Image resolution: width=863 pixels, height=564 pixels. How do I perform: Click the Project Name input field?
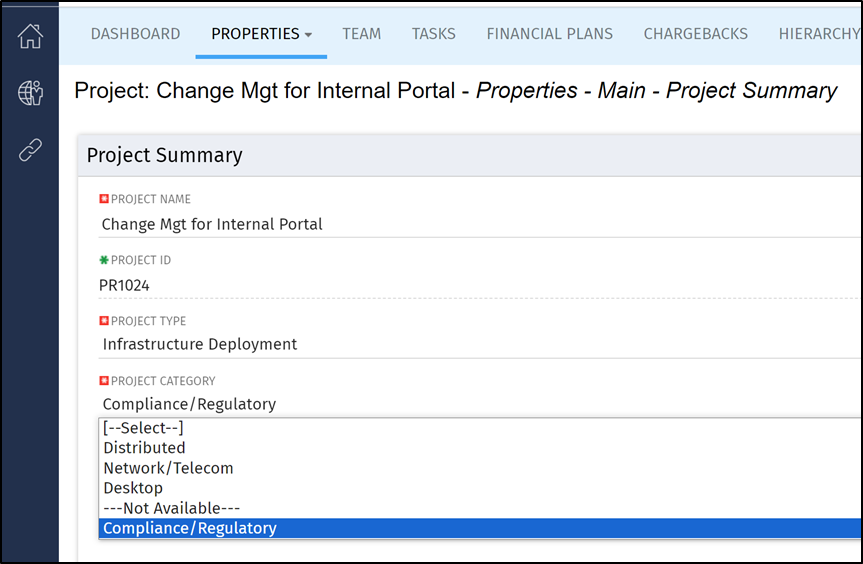click(470, 224)
